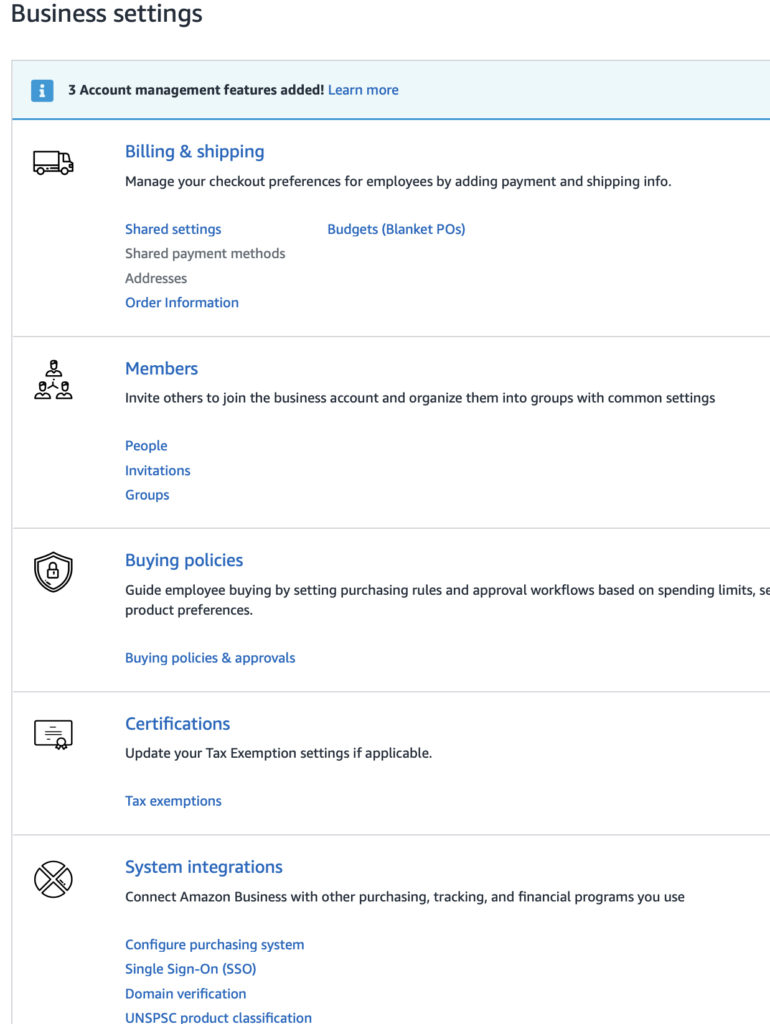770x1024 pixels.
Task: Open Invitations page
Action: (x=157, y=470)
